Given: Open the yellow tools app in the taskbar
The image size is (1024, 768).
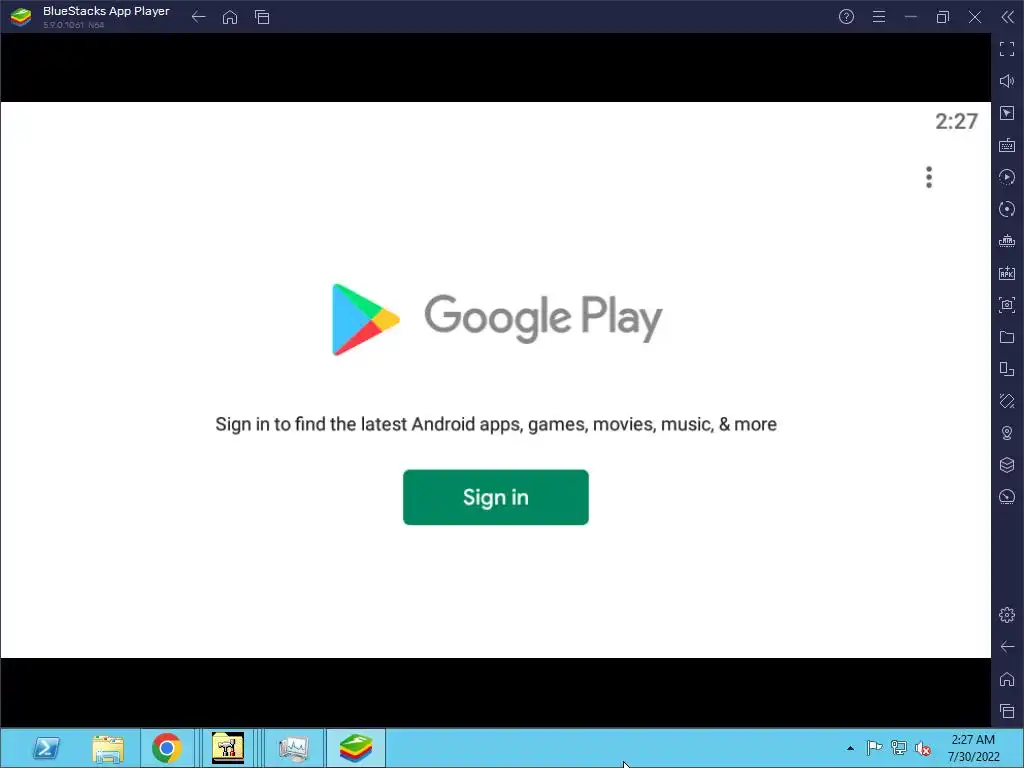Looking at the screenshot, I should coord(228,748).
